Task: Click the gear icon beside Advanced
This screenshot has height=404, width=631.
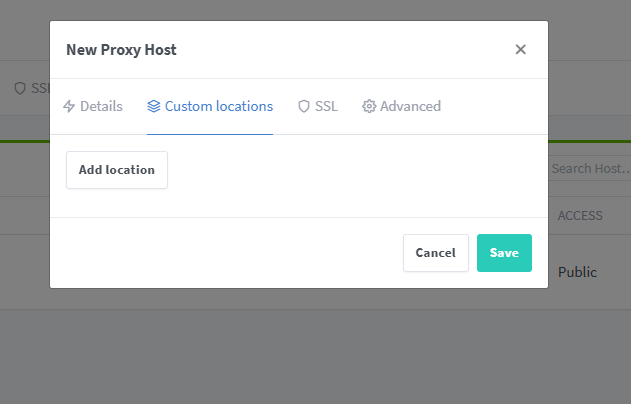Action: 369,106
